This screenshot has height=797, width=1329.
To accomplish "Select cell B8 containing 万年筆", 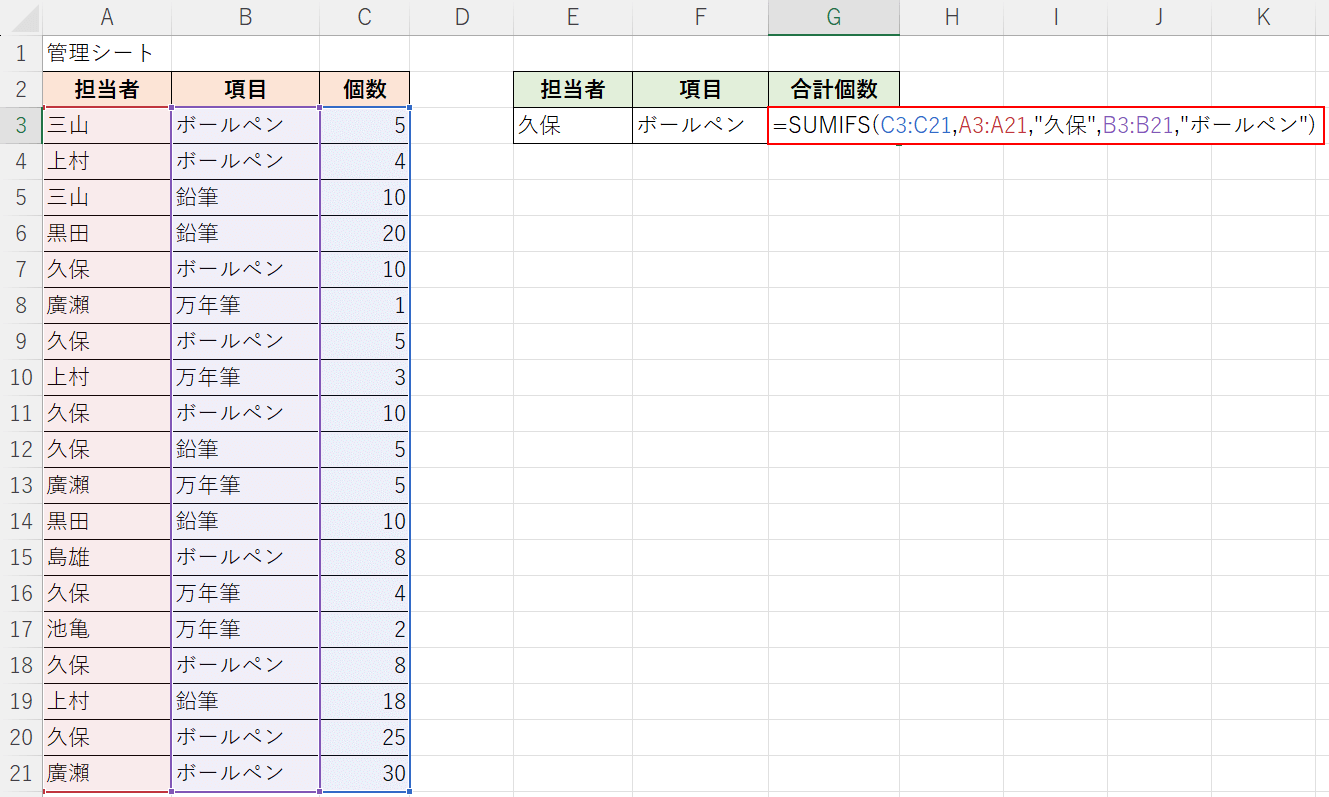I will pos(245,305).
